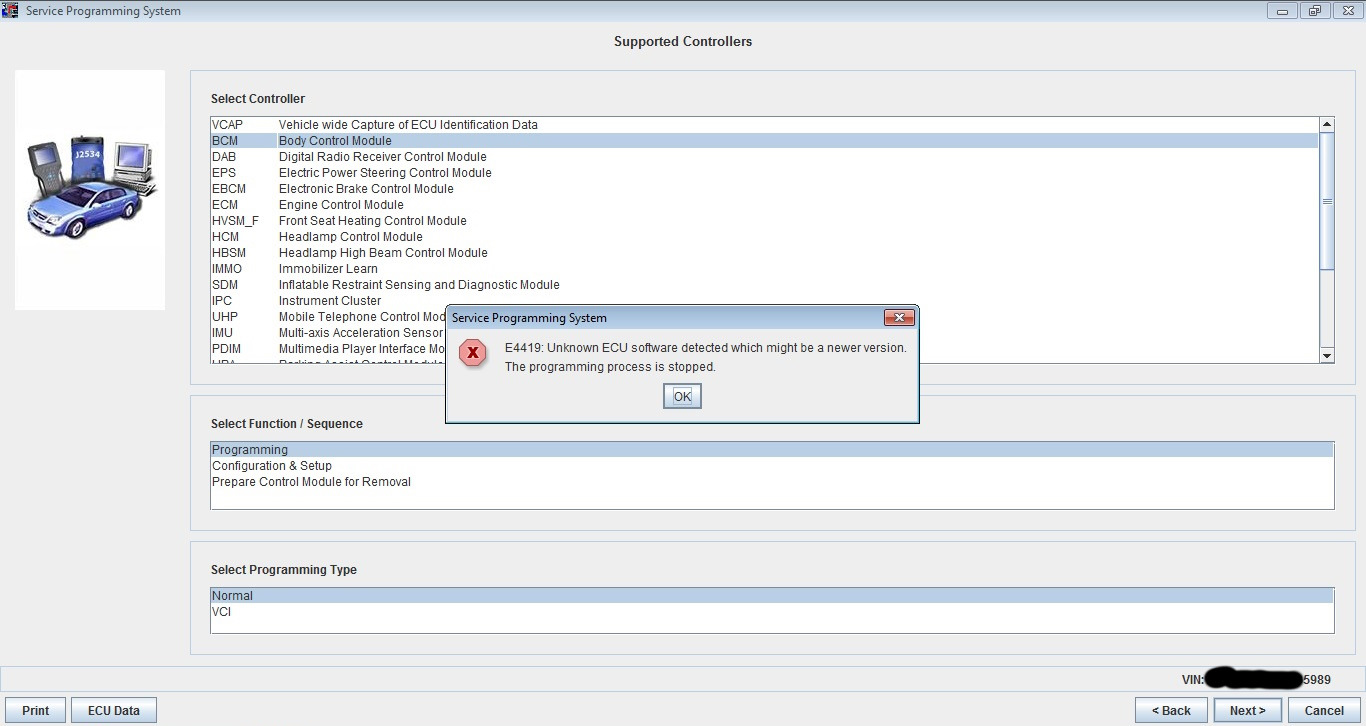Select VCAP Vehicle wide Capture row
This screenshot has height=726, width=1366.
[x=764, y=125]
